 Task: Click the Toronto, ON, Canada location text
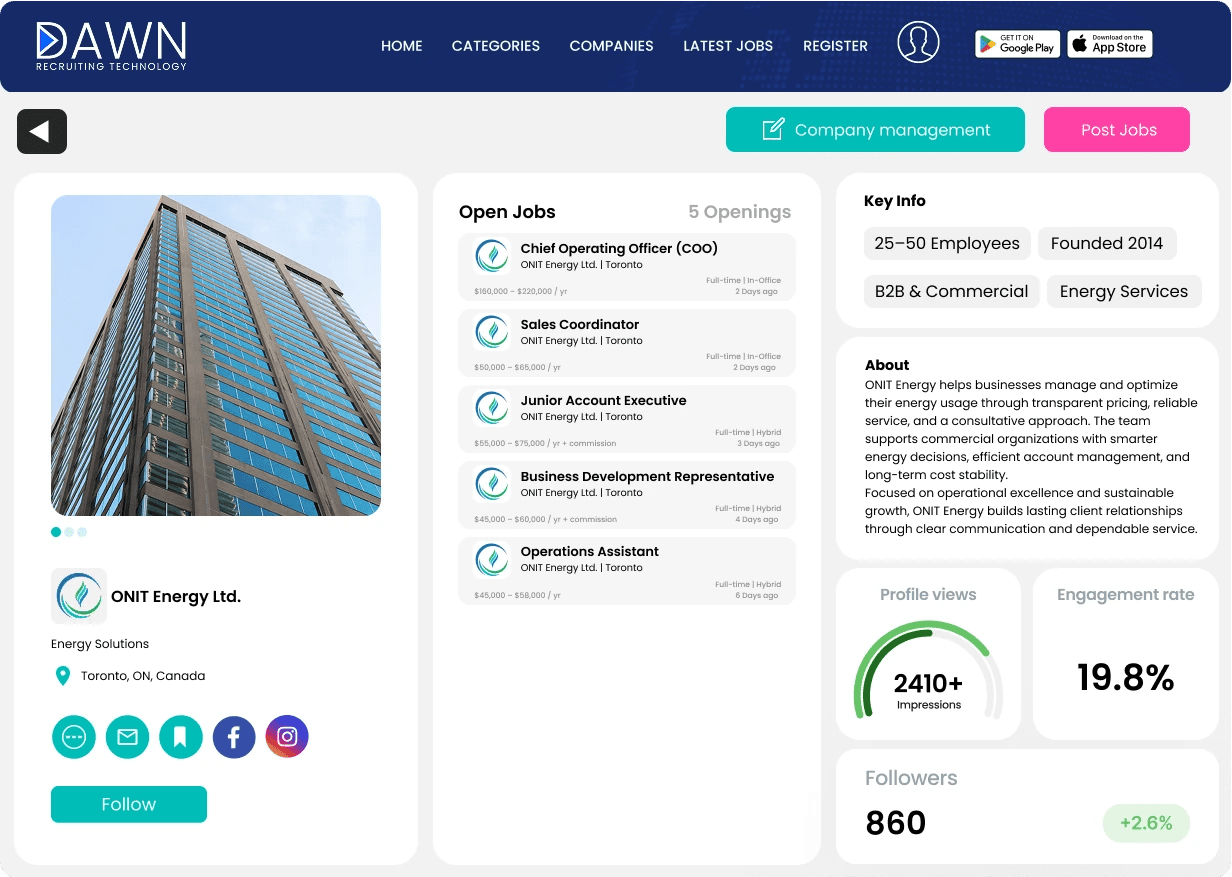coord(143,676)
